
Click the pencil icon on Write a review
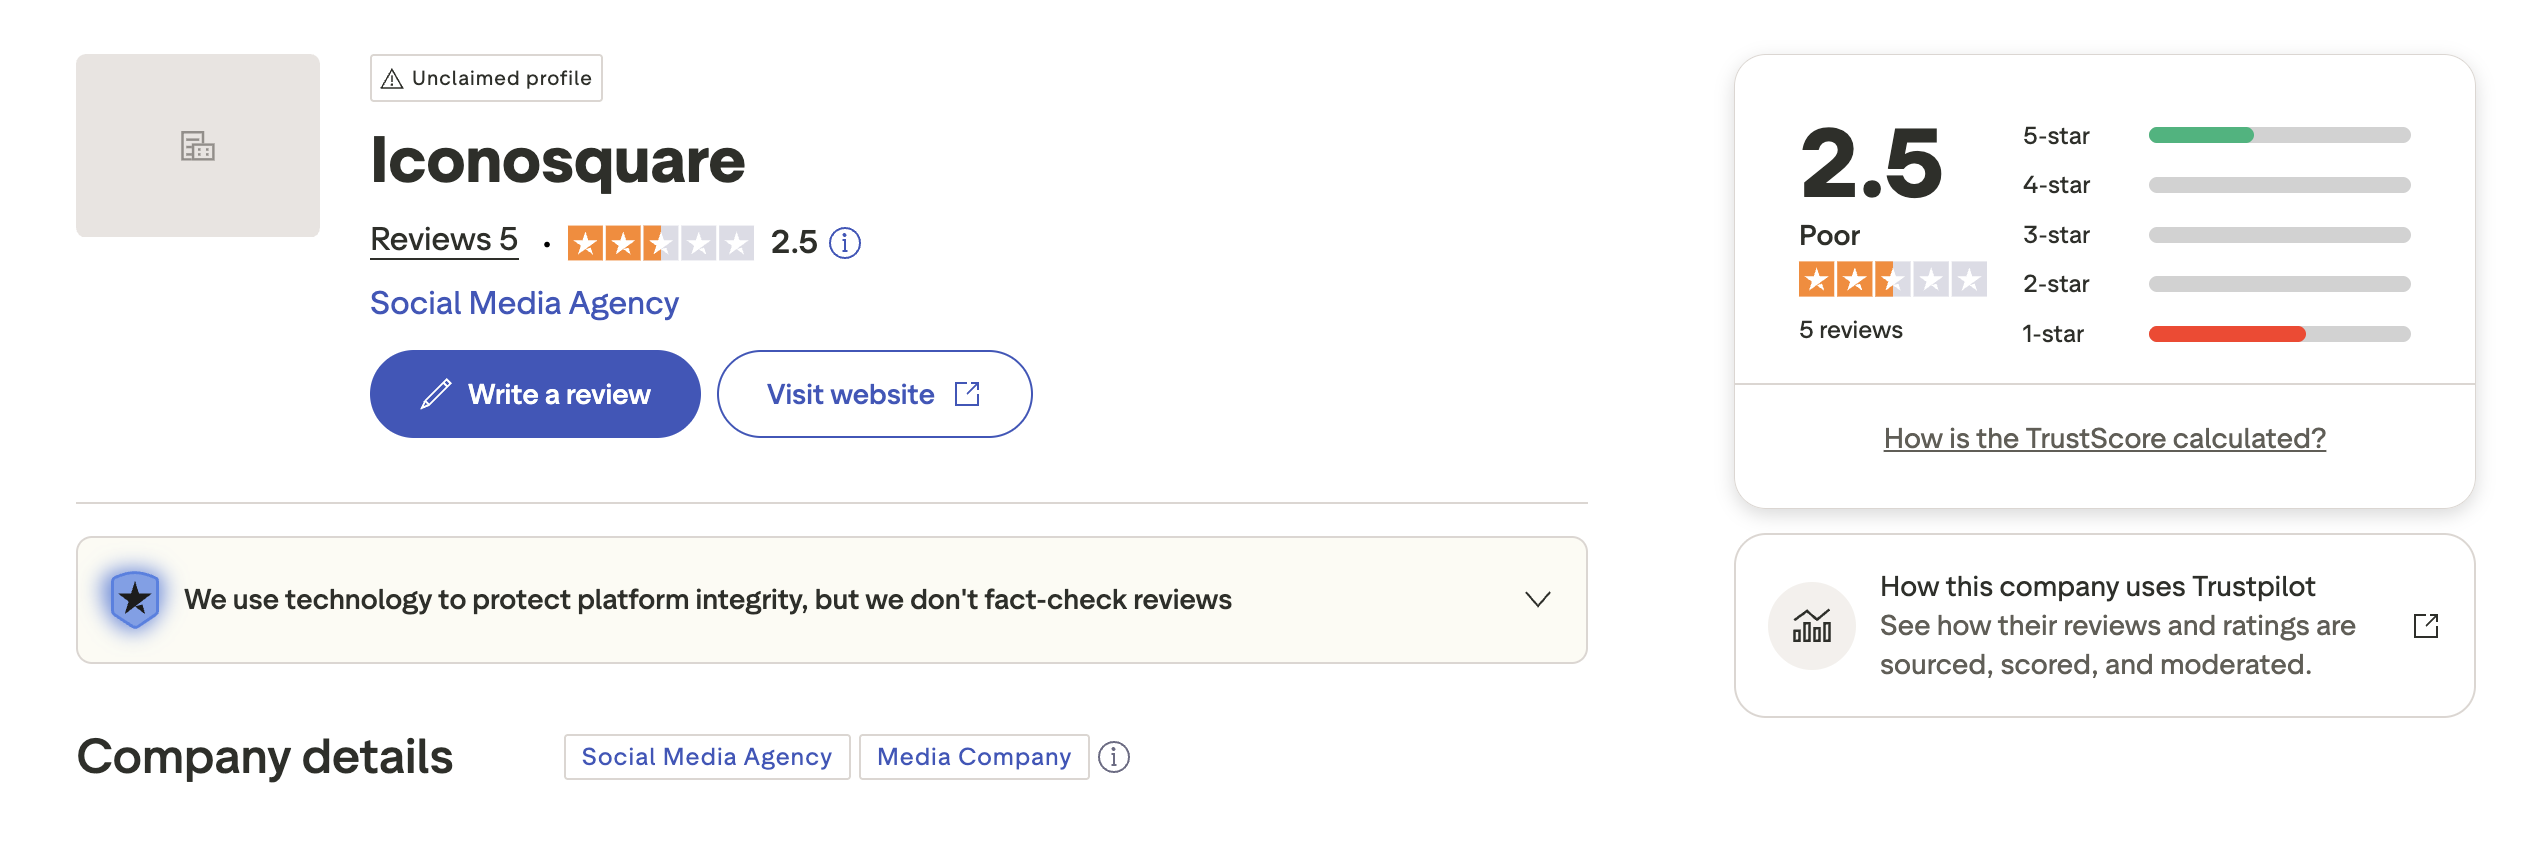click(x=438, y=394)
